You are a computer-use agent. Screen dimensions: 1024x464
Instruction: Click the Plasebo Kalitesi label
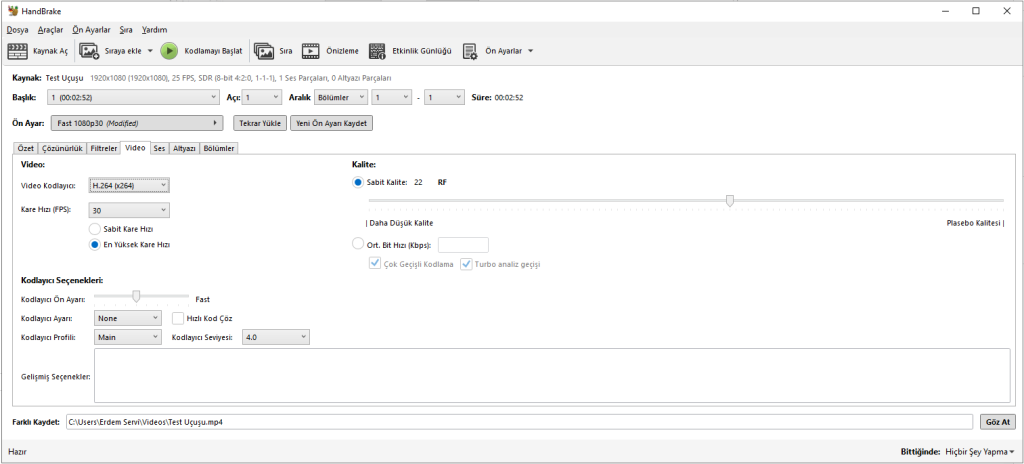point(975,223)
